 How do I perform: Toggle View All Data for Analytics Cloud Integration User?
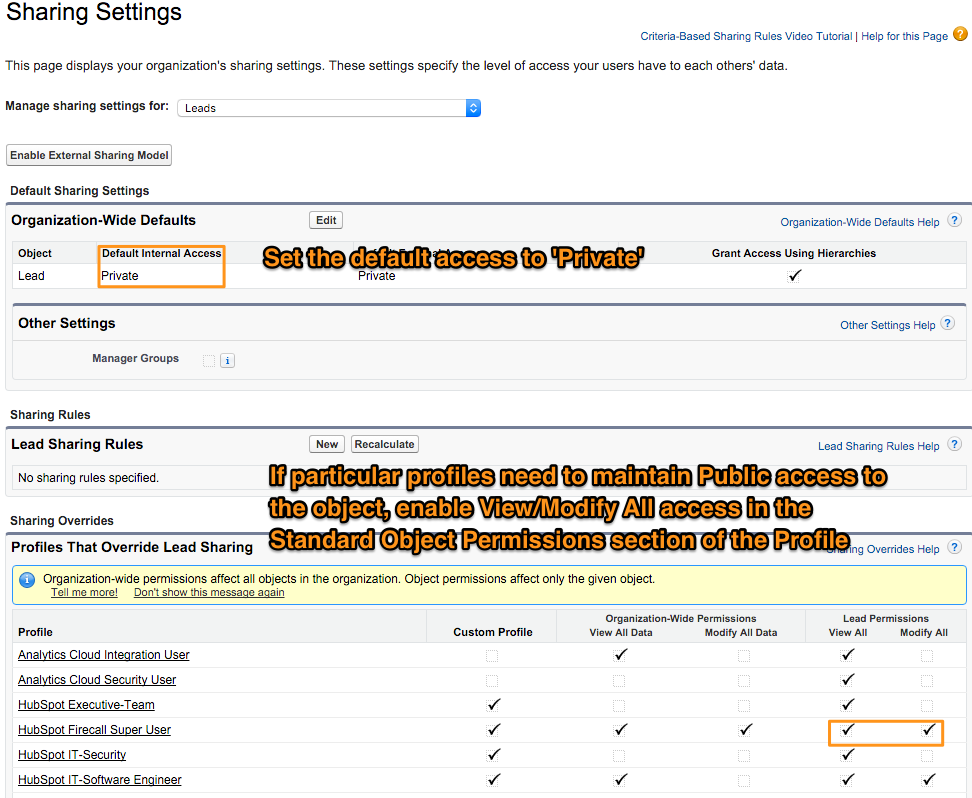[620, 655]
